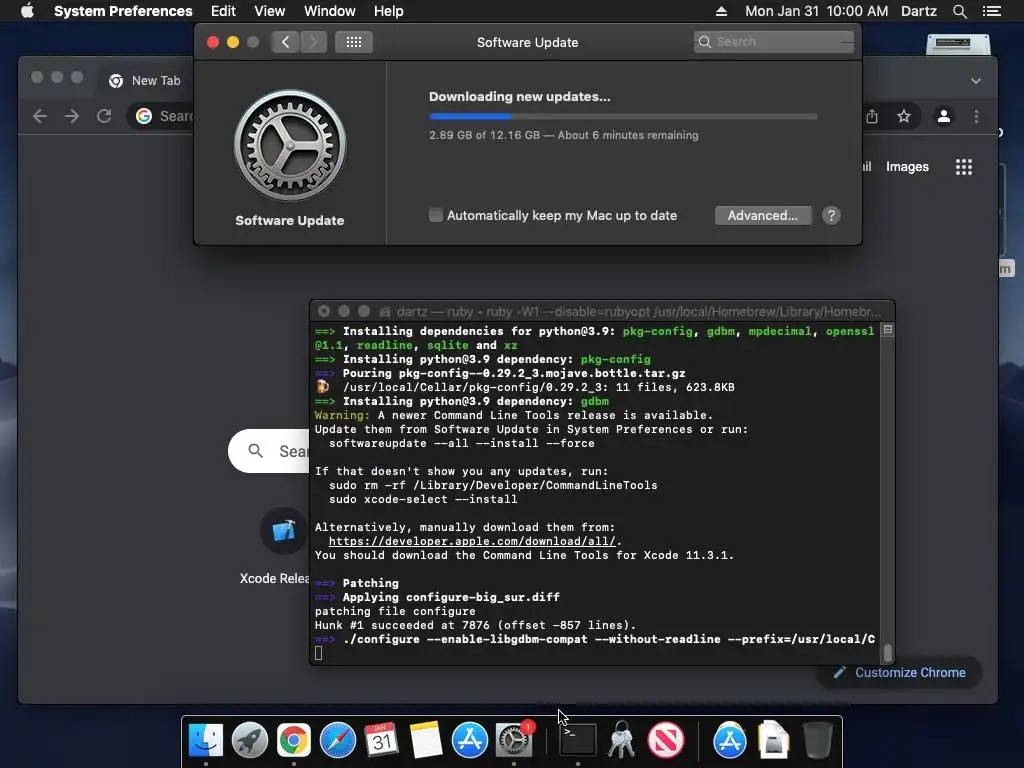Click the System Preferences search field
The height and width of the screenshot is (768, 1024).
tap(774, 42)
